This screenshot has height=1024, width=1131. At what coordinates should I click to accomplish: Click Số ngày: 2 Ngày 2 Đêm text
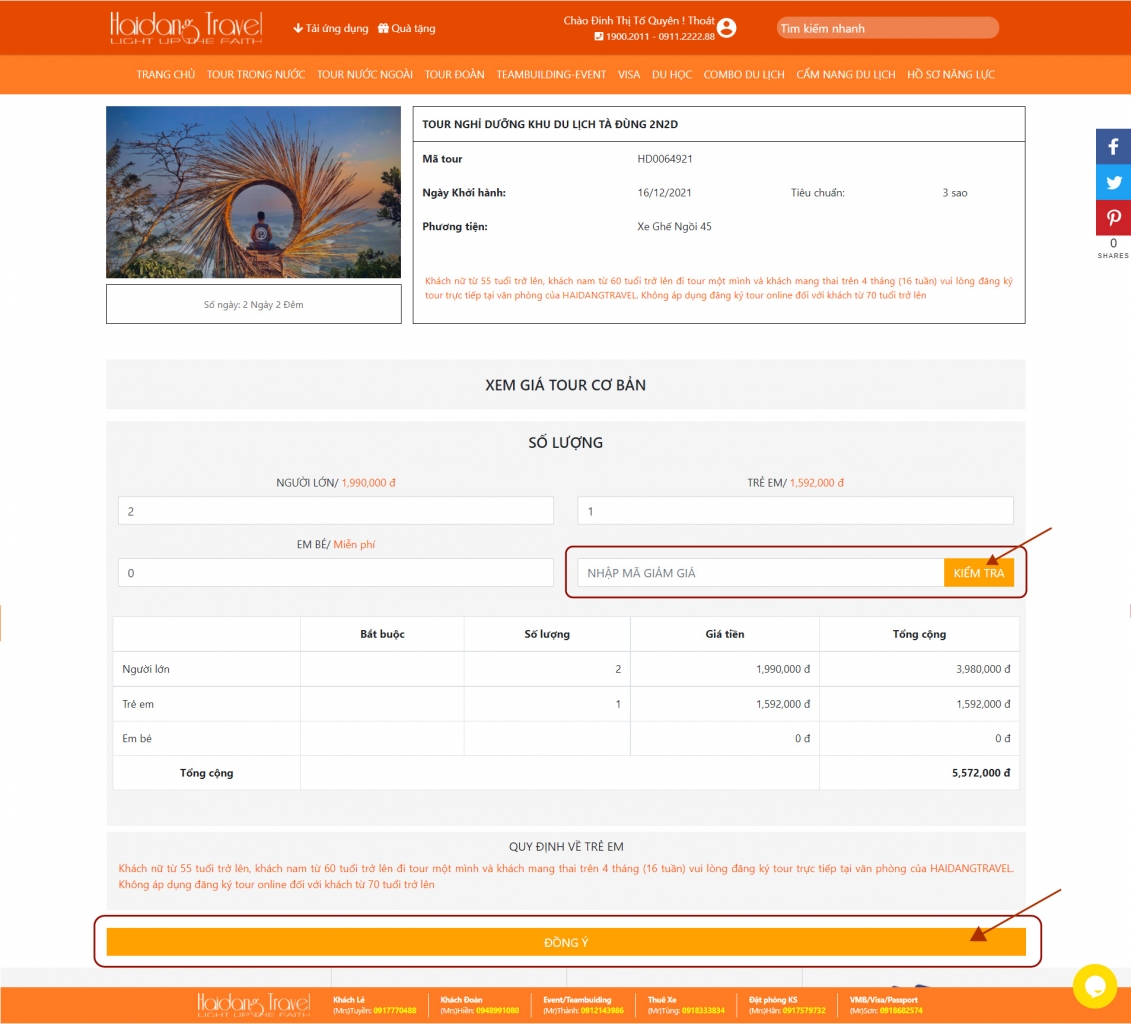253,304
